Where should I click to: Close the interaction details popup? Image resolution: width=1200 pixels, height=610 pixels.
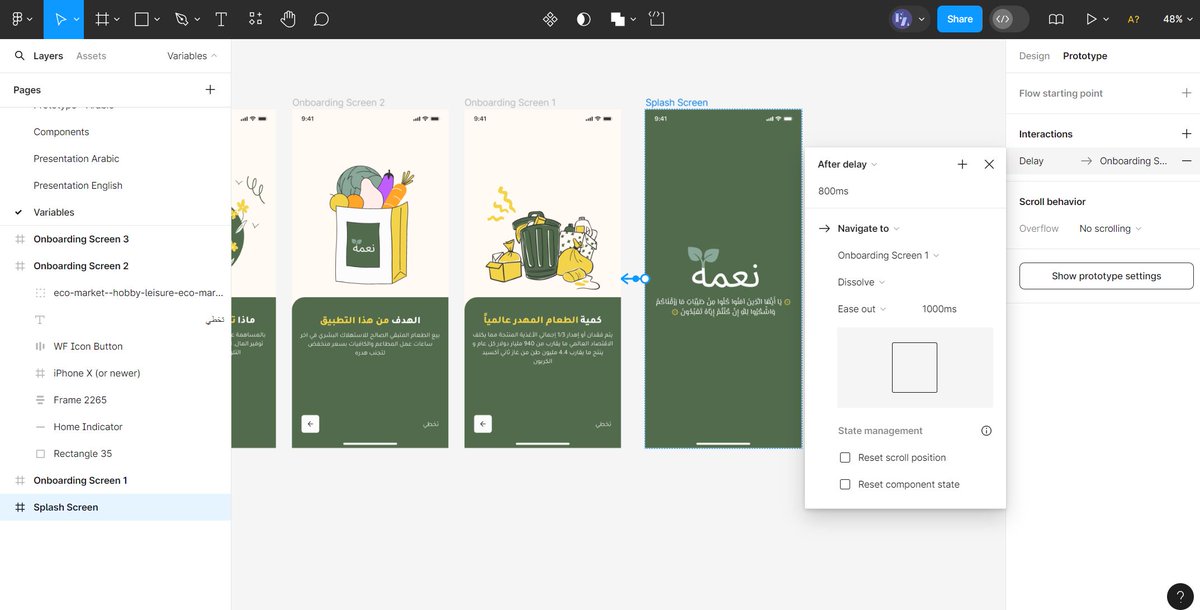pyautogui.click(x=989, y=164)
